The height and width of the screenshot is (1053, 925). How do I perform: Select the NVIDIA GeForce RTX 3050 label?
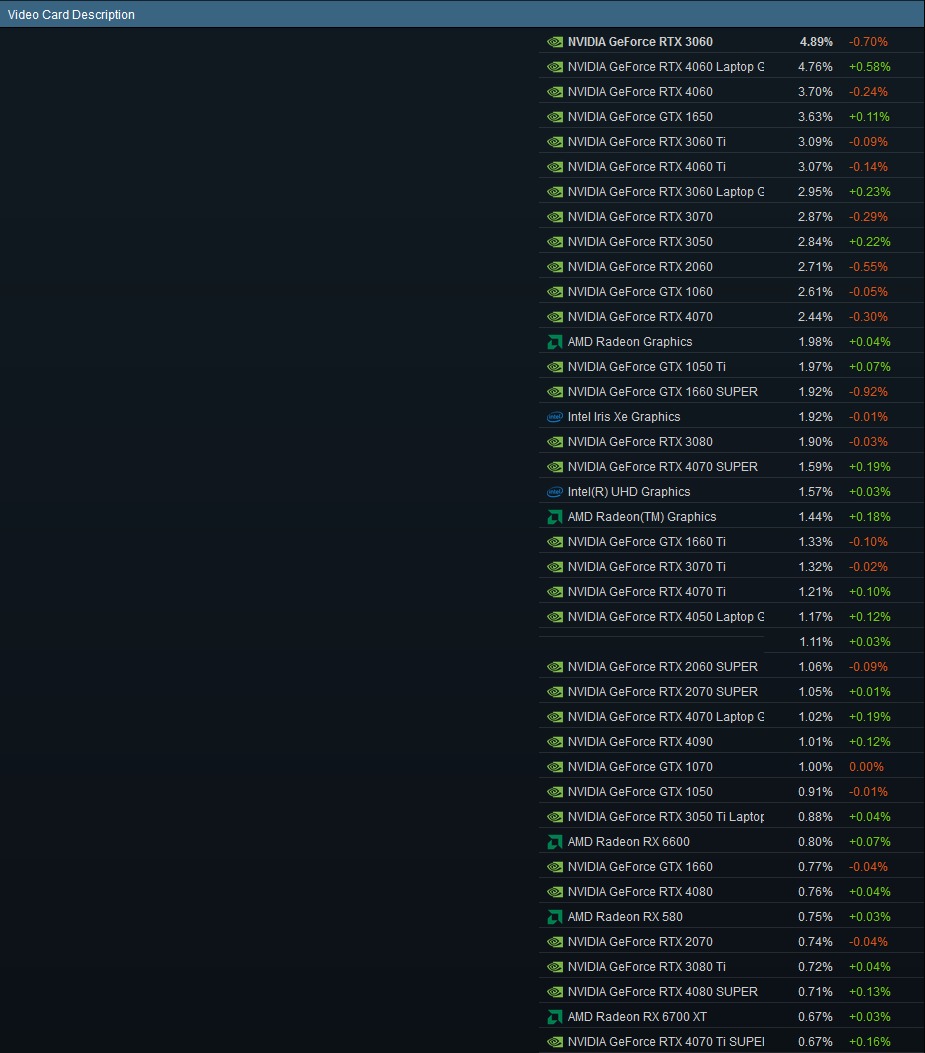coord(640,242)
